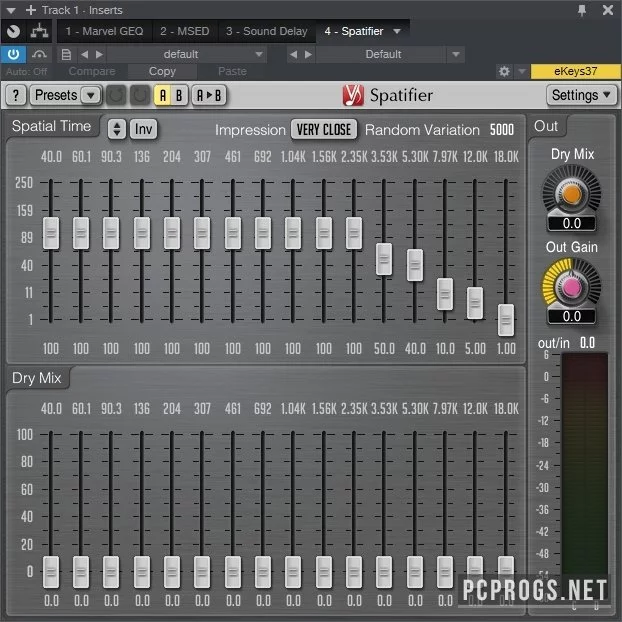Open the 'Default' program dropdown arrow
622x622 pixels.
click(x=456, y=54)
